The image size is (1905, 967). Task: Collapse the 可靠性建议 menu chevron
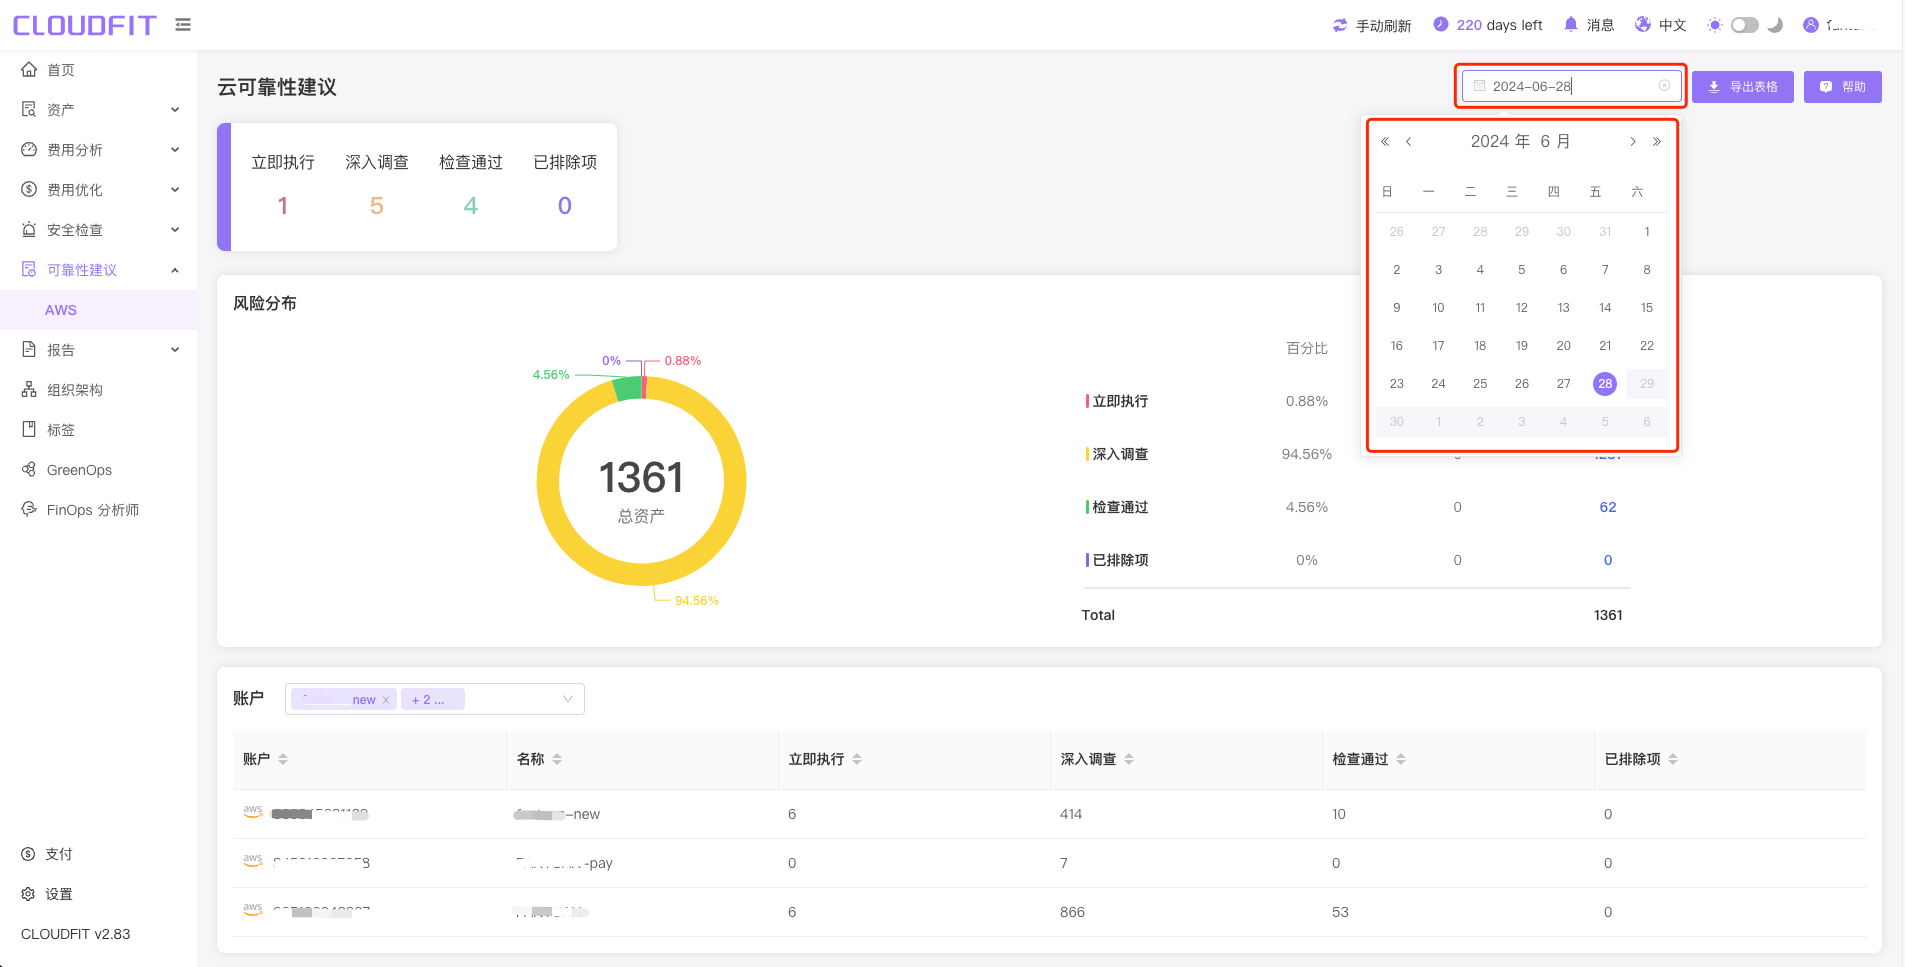(x=175, y=270)
